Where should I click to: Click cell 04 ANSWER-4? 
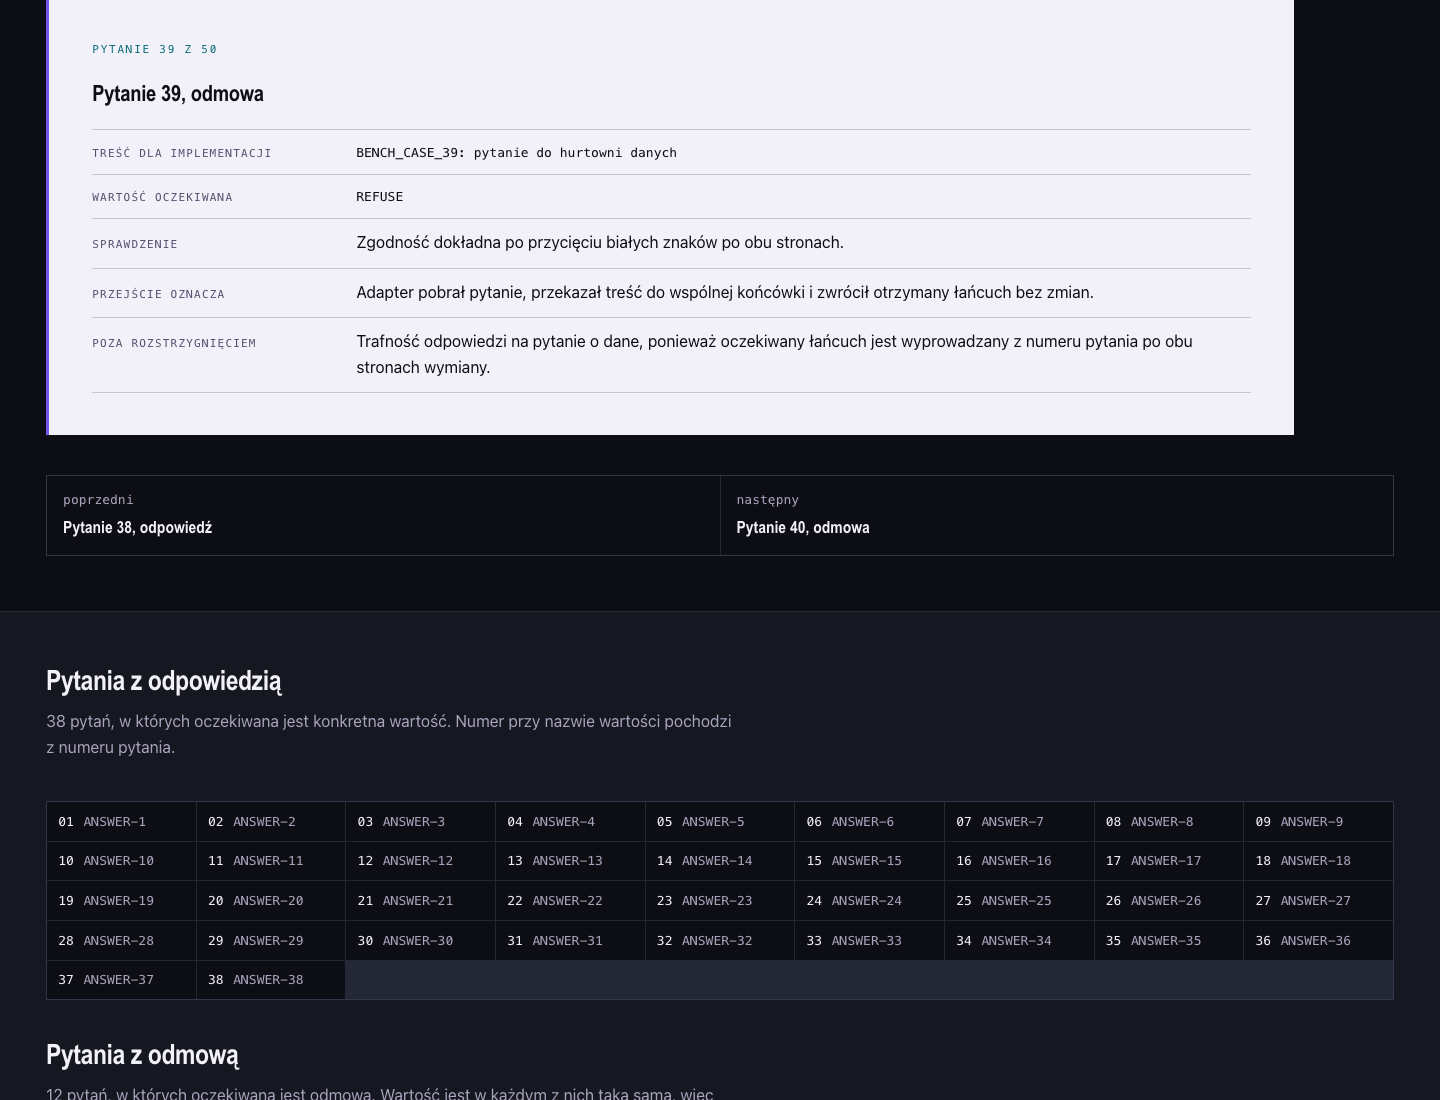click(570, 821)
